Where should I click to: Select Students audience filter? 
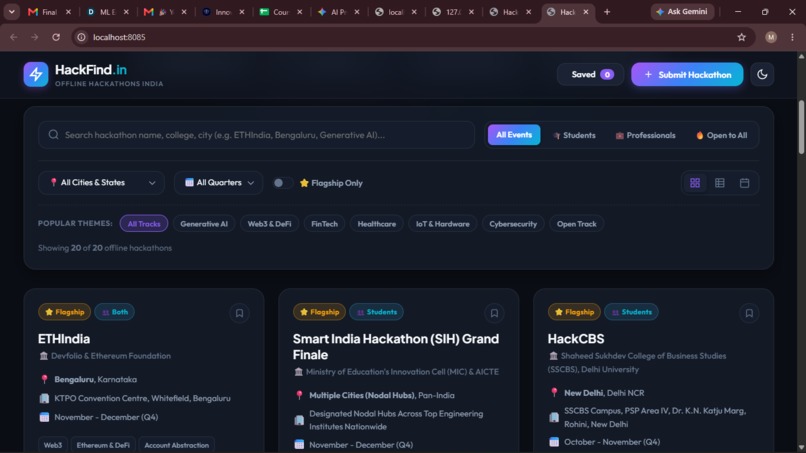pos(574,135)
